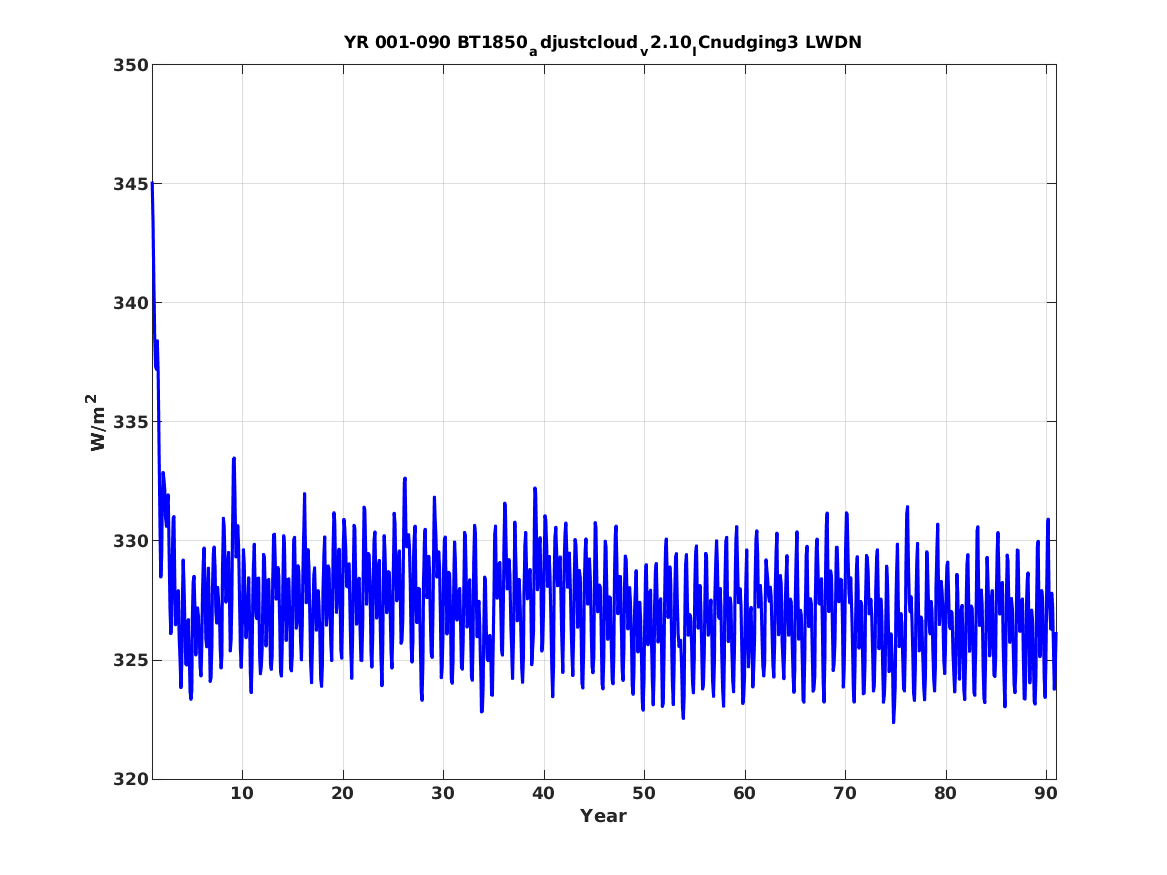Click x-axis tick label 60
This screenshot has height=875, width=1167.
[x=744, y=794]
